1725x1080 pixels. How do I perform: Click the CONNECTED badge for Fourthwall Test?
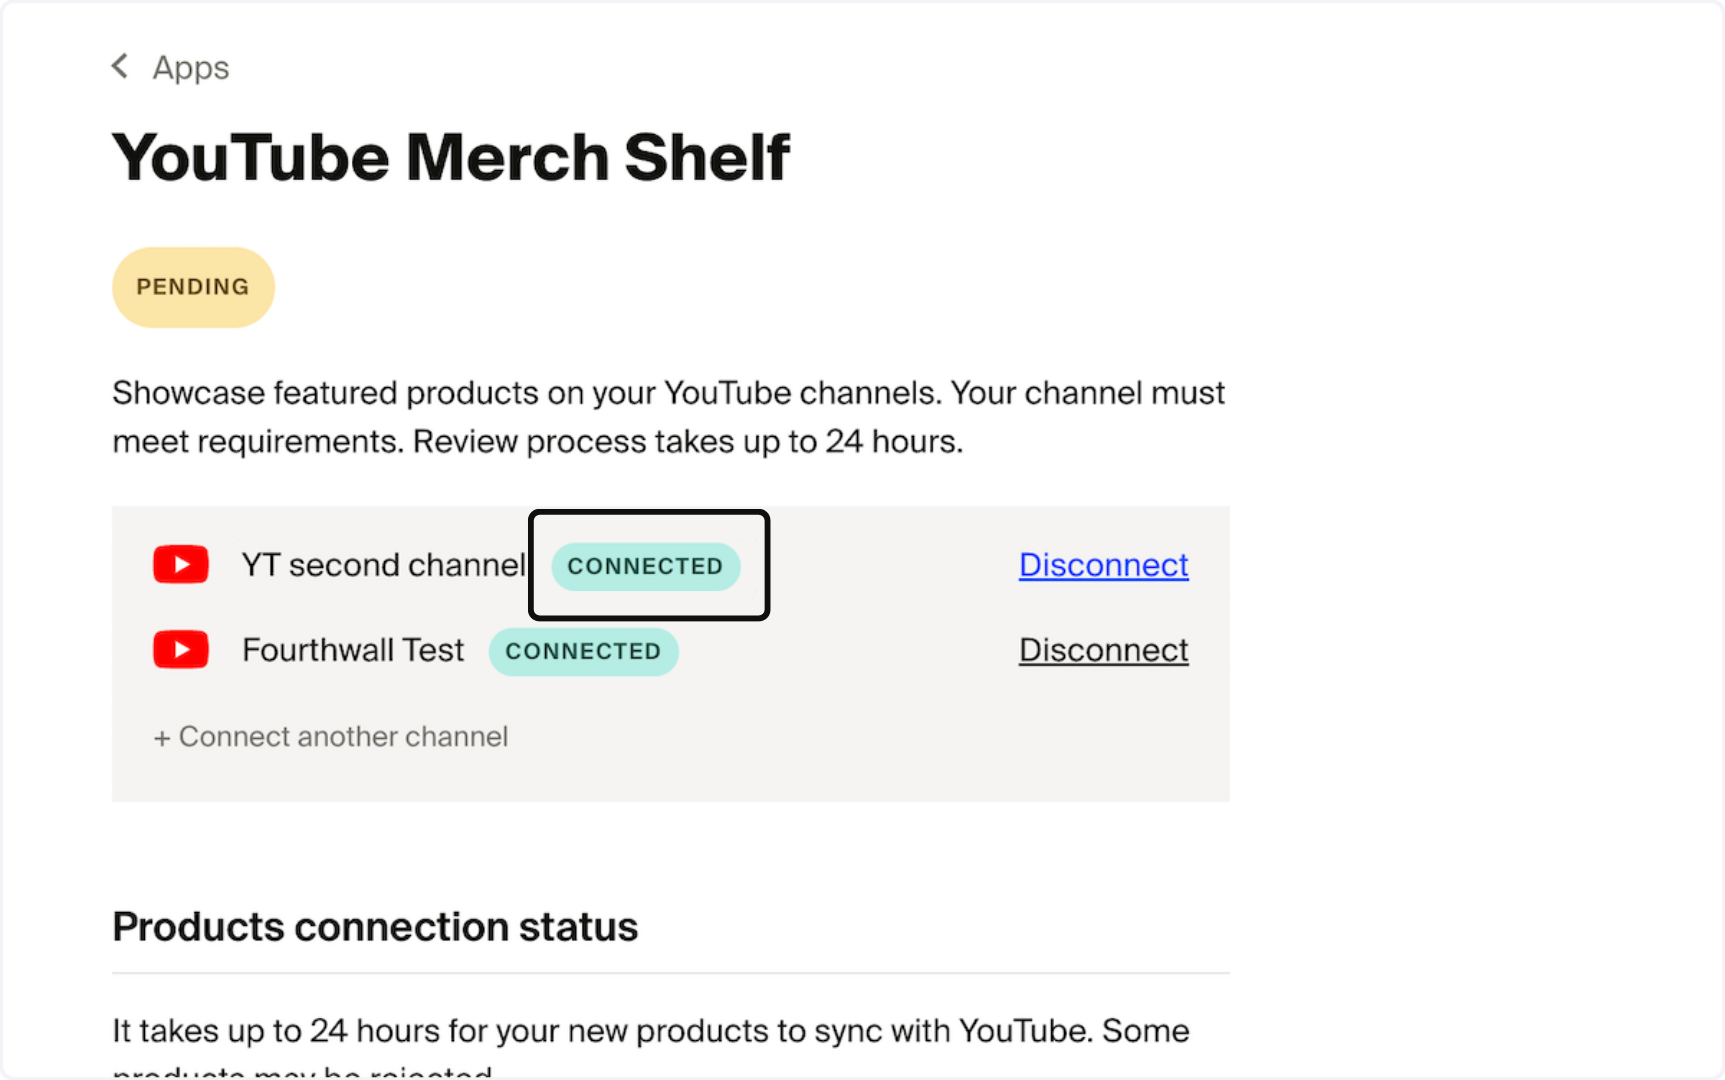tap(584, 651)
